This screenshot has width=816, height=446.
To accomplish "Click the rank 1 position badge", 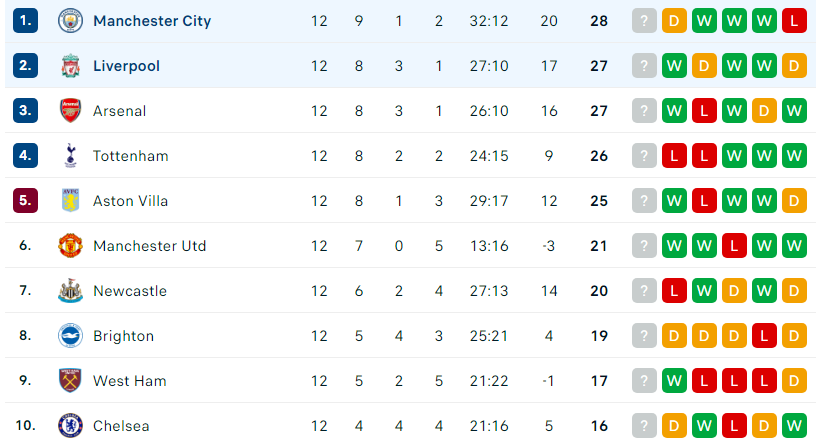I will click(26, 21).
